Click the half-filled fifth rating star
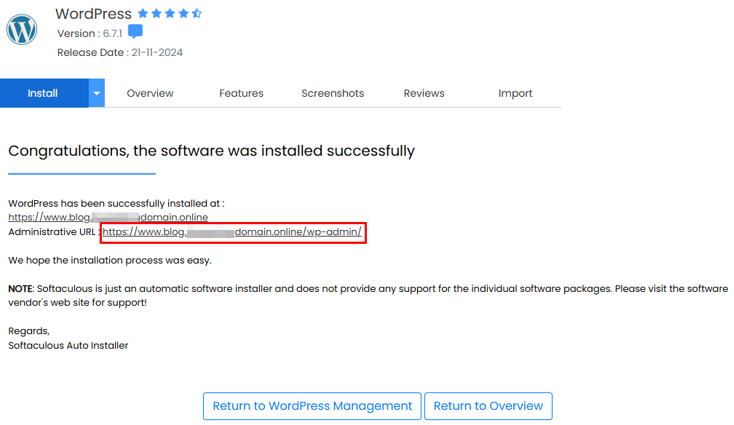The height and width of the screenshot is (425, 734). (x=197, y=14)
